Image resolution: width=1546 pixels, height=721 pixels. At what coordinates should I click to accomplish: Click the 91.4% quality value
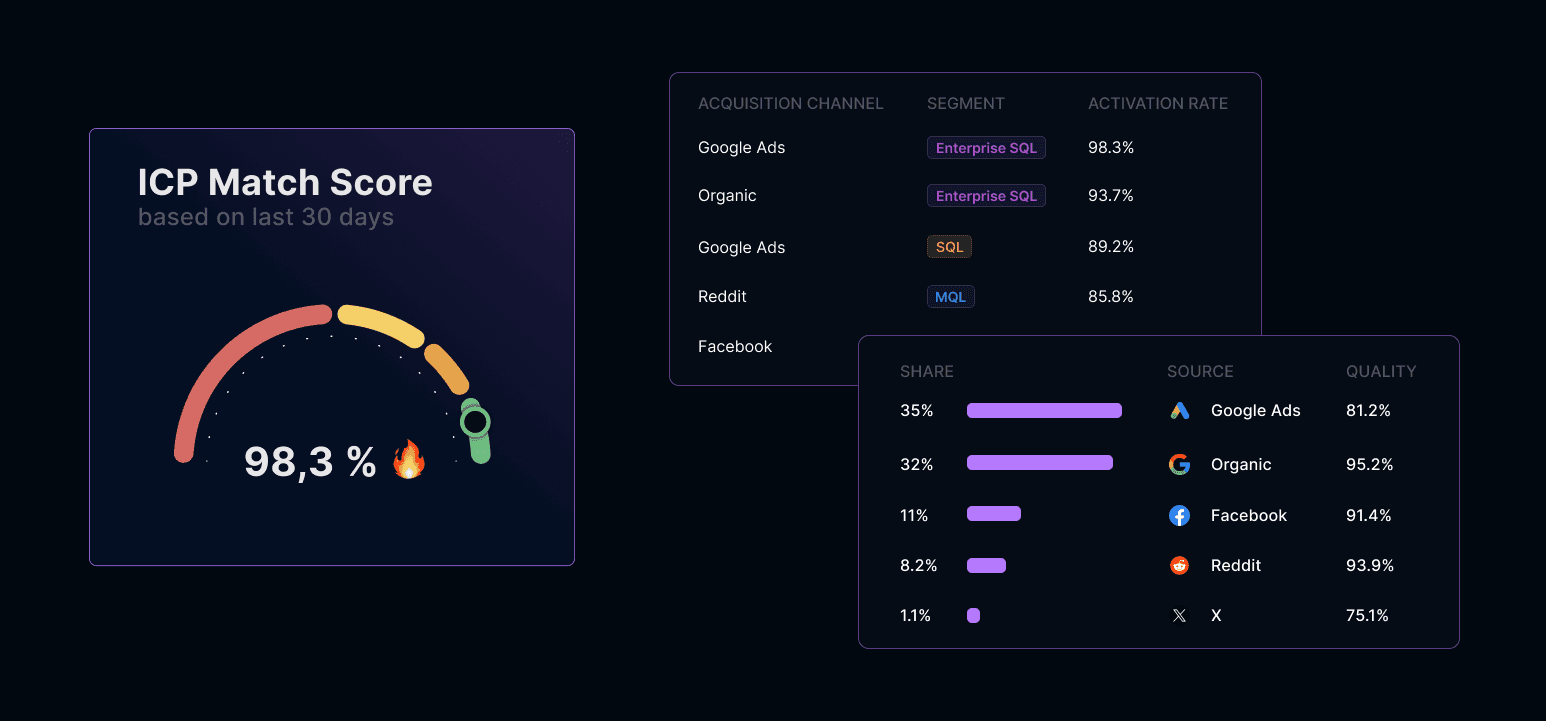tap(1369, 516)
